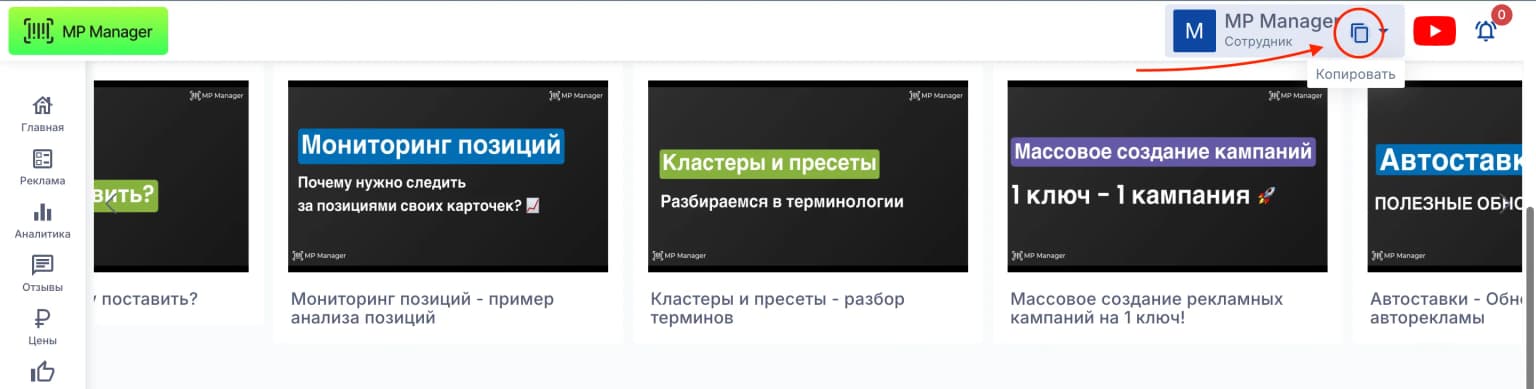Click title 'Мониторинг позиций - пример анализа позиций'
Viewport: 1536px width, 389px height.
coord(422,308)
